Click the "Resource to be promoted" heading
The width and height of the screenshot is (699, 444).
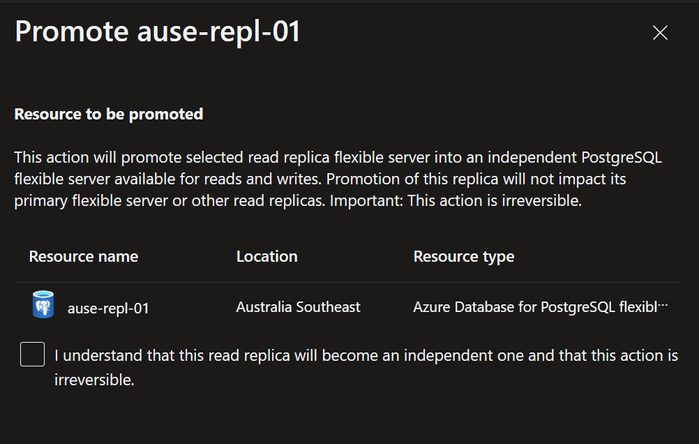pos(109,114)
